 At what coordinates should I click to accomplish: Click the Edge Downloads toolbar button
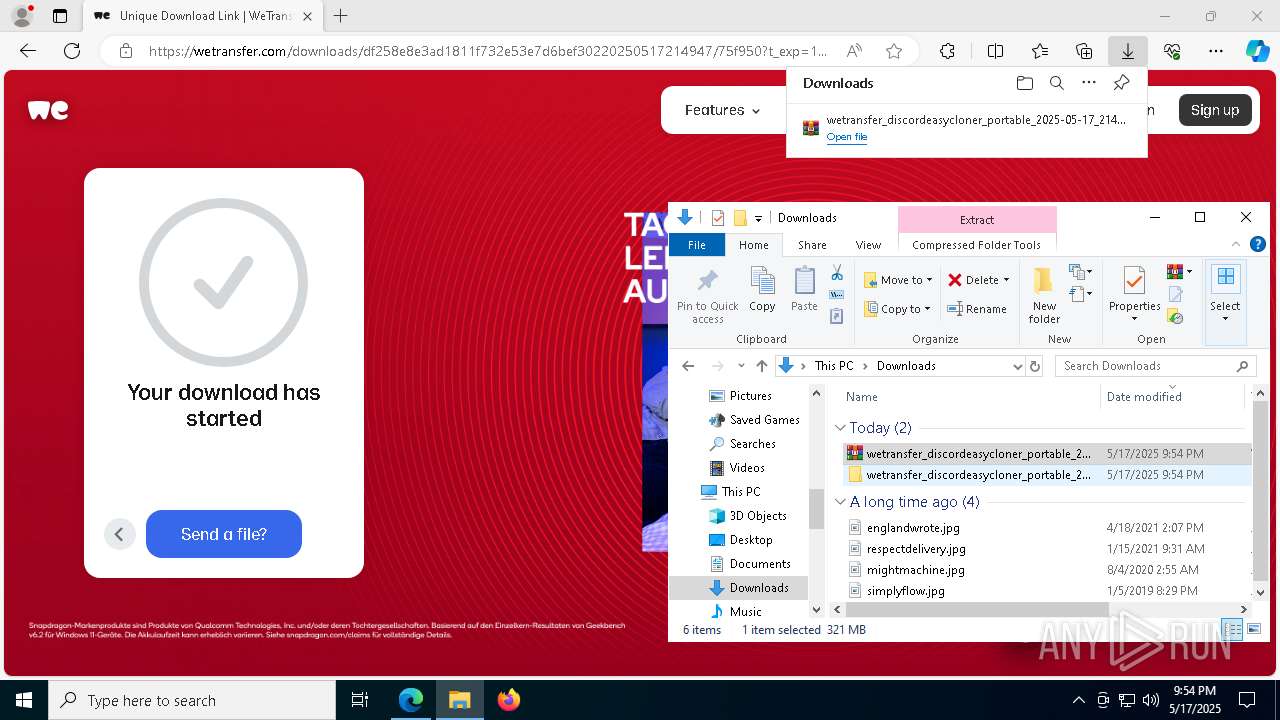[1127, 51]
